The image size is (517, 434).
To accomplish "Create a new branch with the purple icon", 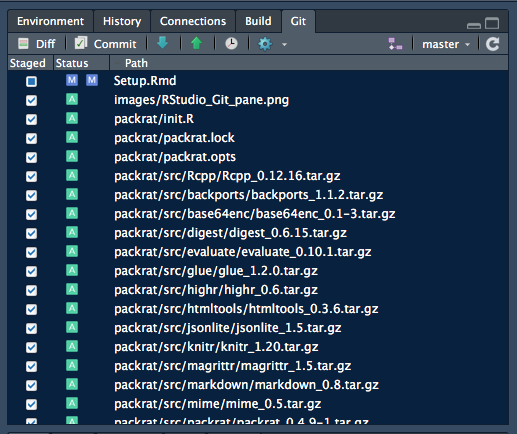I will click(x=395, y=44).
